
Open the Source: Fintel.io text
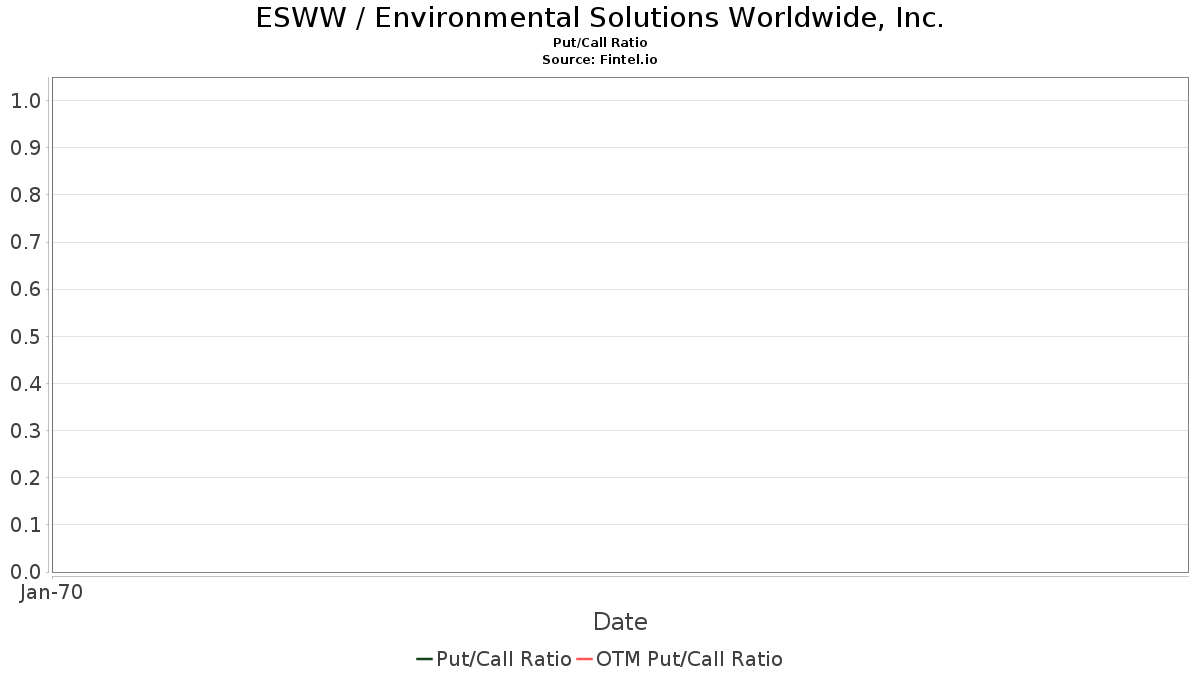[x=600, y=60]
